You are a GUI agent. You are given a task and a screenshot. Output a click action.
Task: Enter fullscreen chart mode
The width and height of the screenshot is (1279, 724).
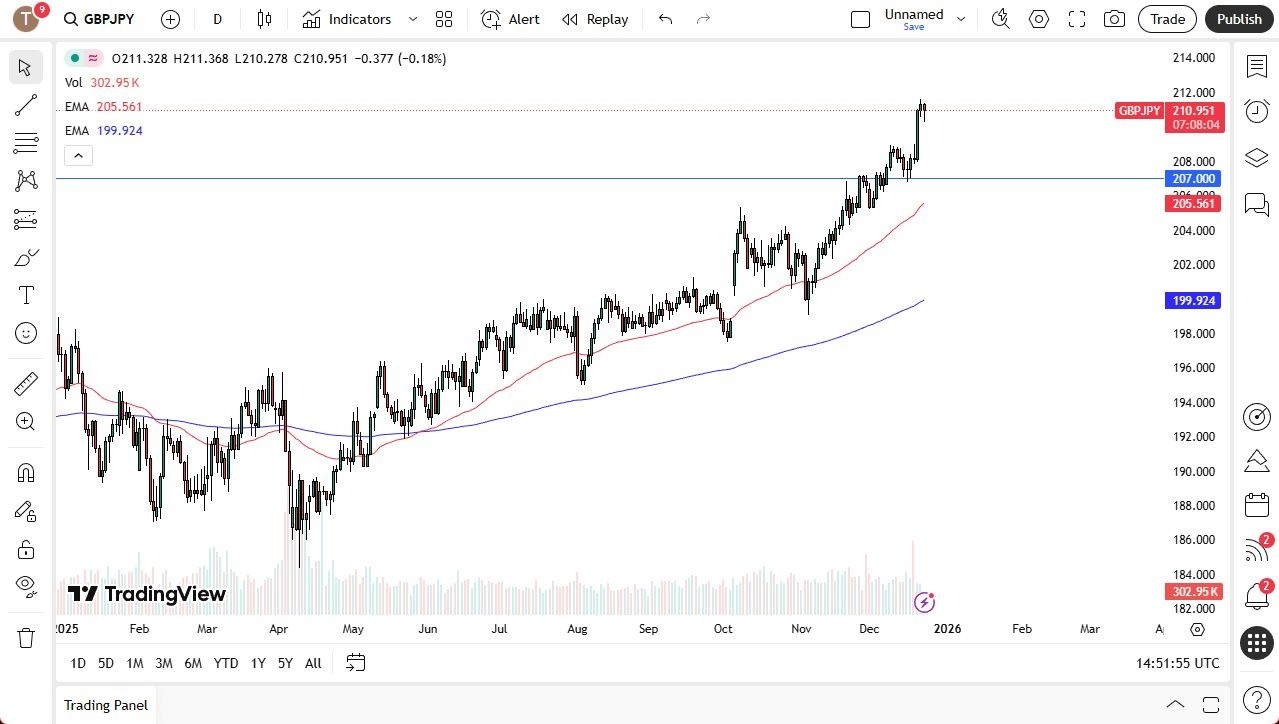point(1077,19)
